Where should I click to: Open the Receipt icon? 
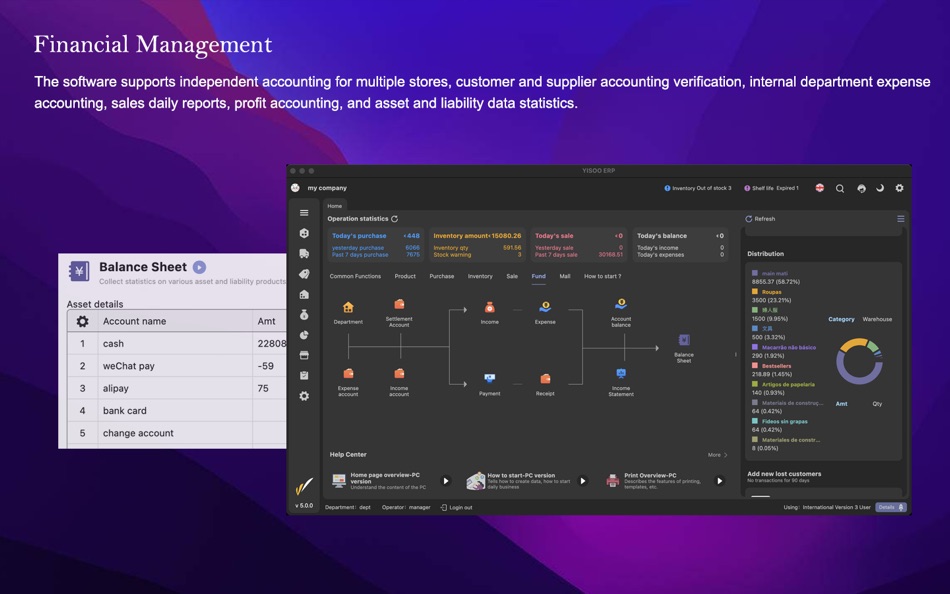[545, 378]
